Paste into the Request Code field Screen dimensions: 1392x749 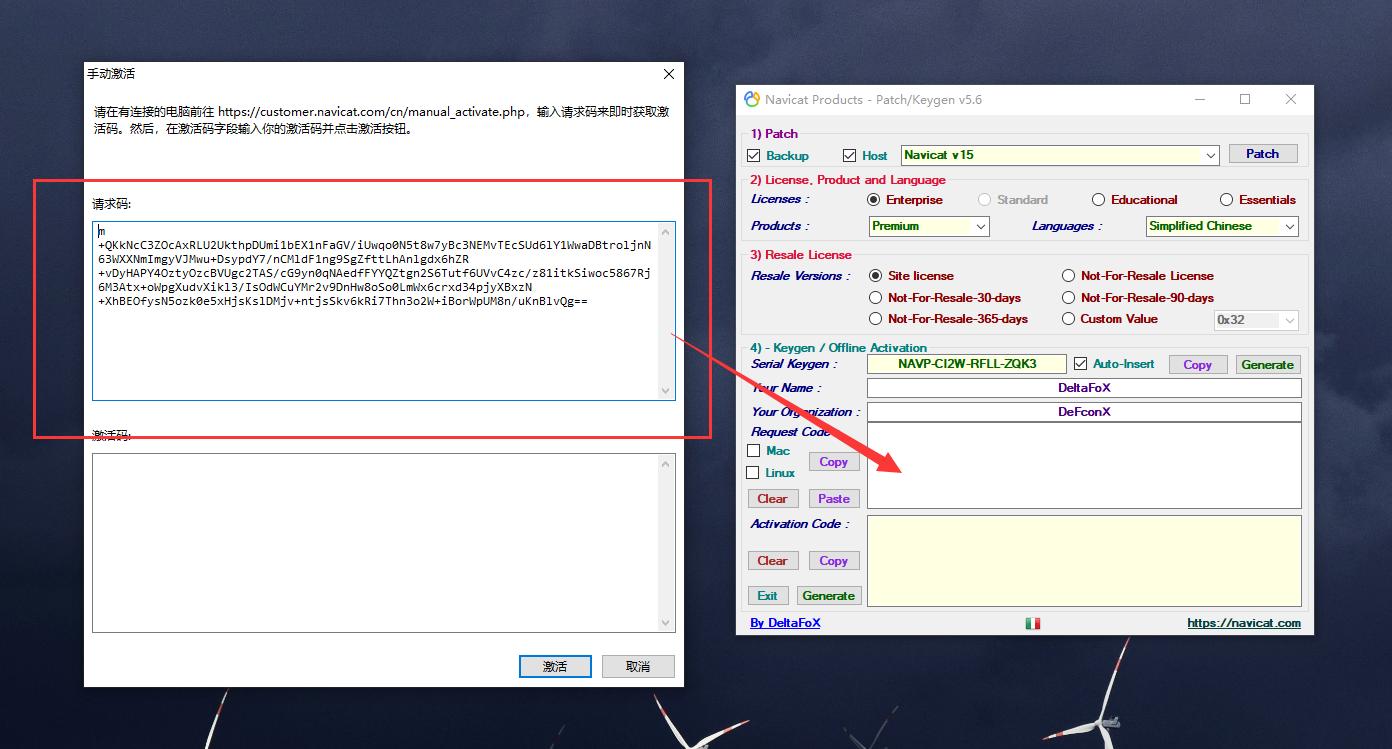click(834, 499)
